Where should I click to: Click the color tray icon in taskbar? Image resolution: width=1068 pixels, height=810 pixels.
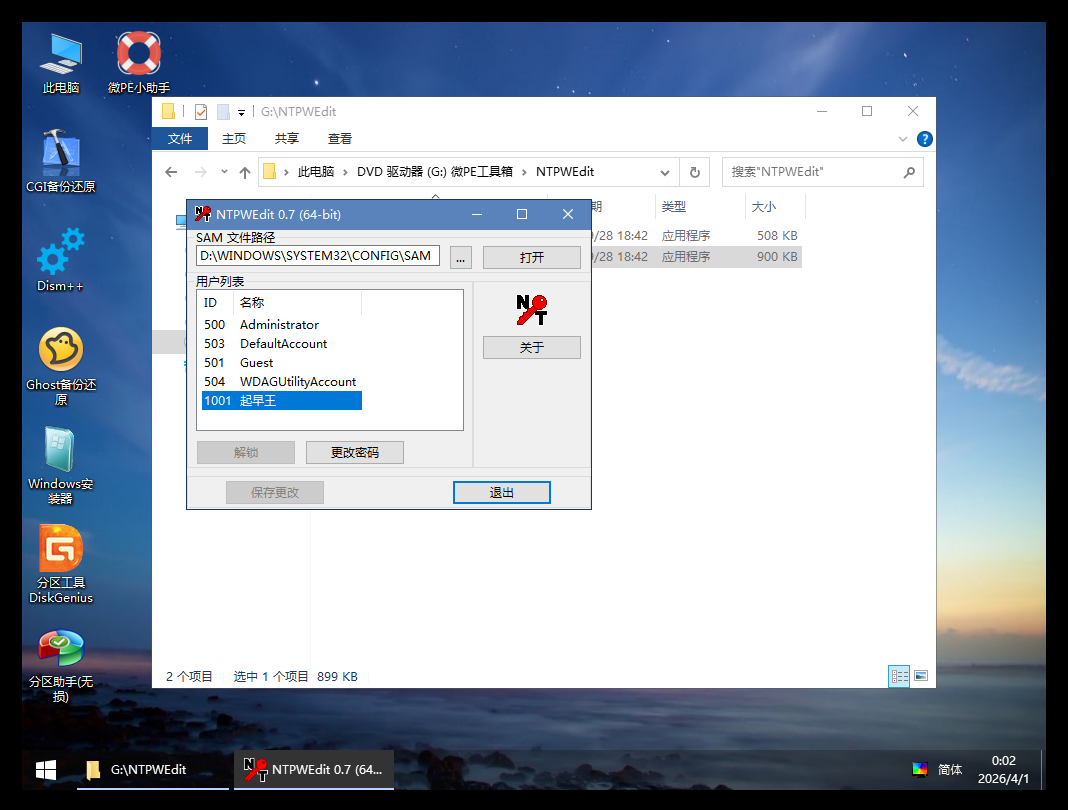920,769
